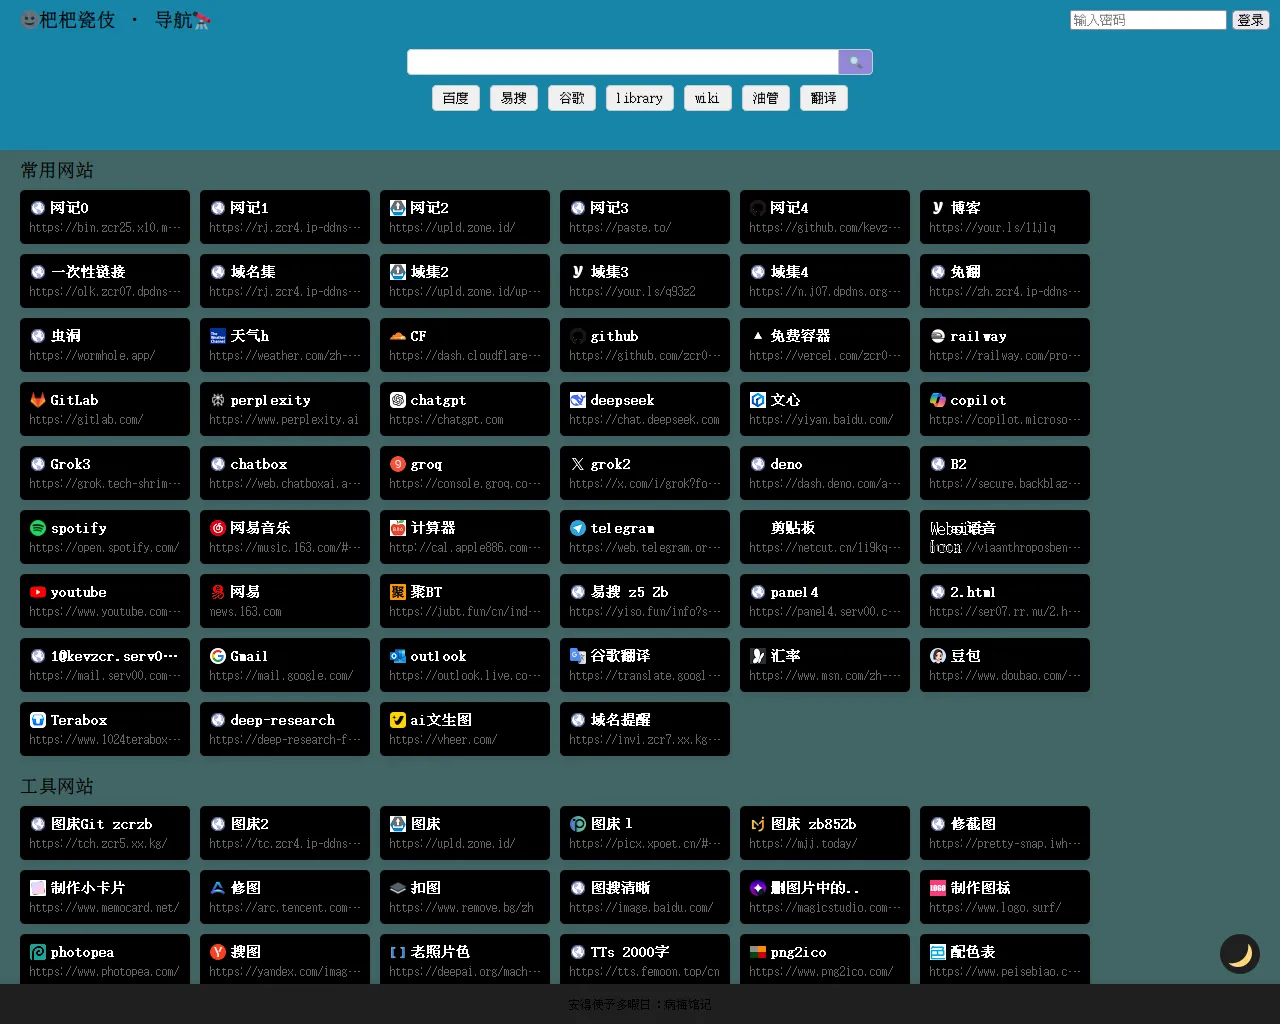Image resolution: width=1280 pixels, height=1024 pixels.
Task: Click the photopea teal icon
Action: coord(38,952)
